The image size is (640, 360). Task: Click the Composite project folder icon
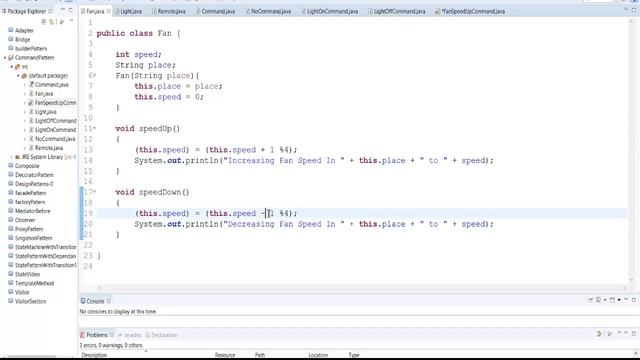tap(11, 166)
